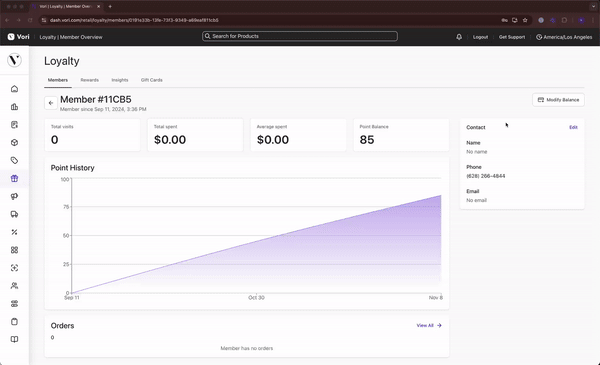
Task: Switch to the Rewards tab
Action: point(90,80)
